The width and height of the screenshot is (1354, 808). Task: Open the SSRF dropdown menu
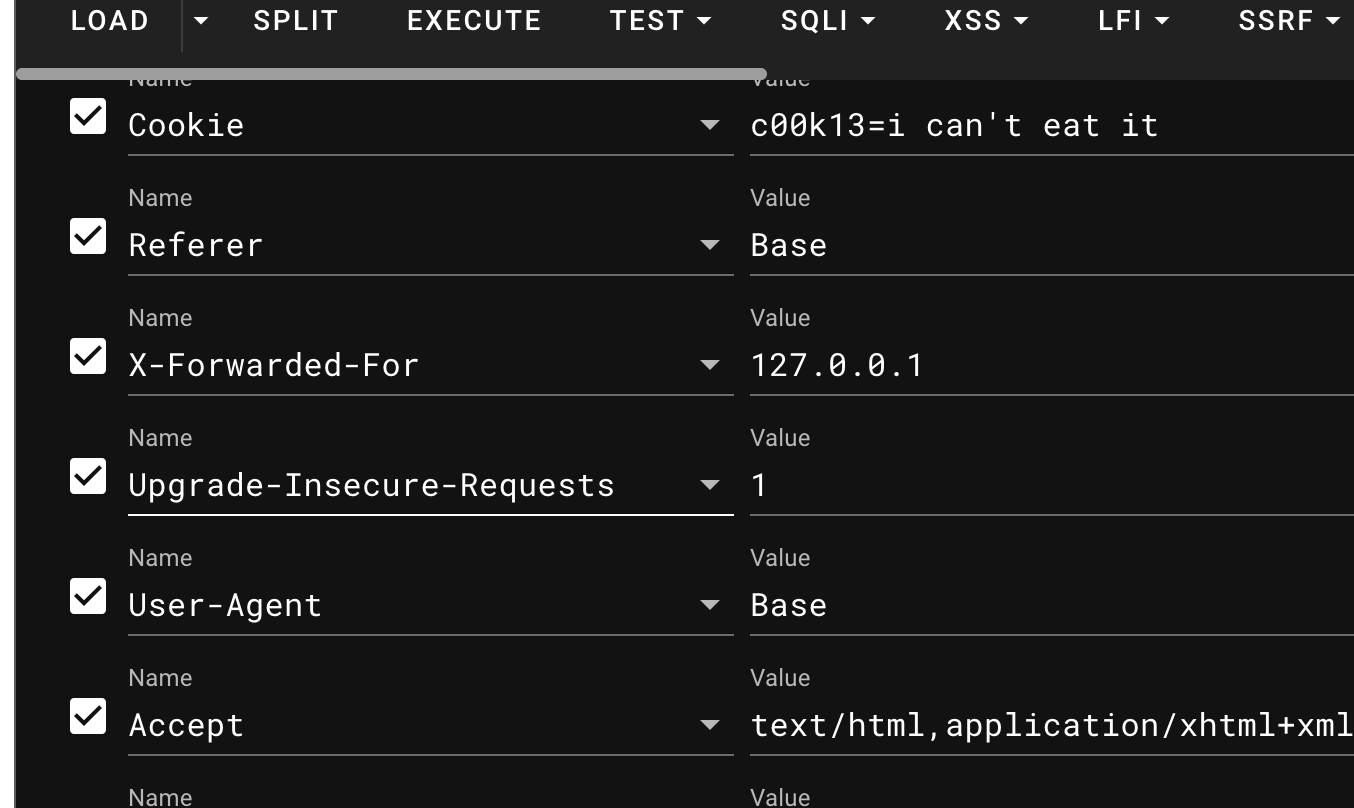[x=1288, y=21]
